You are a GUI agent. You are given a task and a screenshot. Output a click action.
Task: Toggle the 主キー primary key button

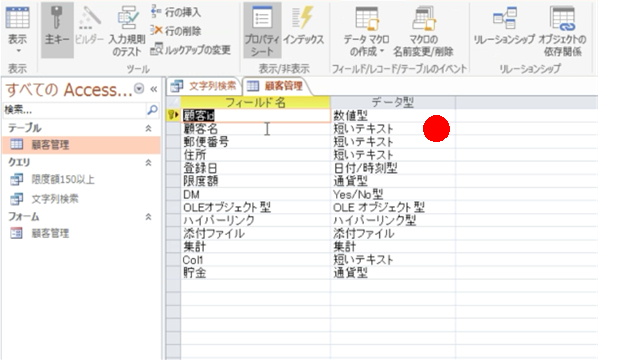point(57,30)
